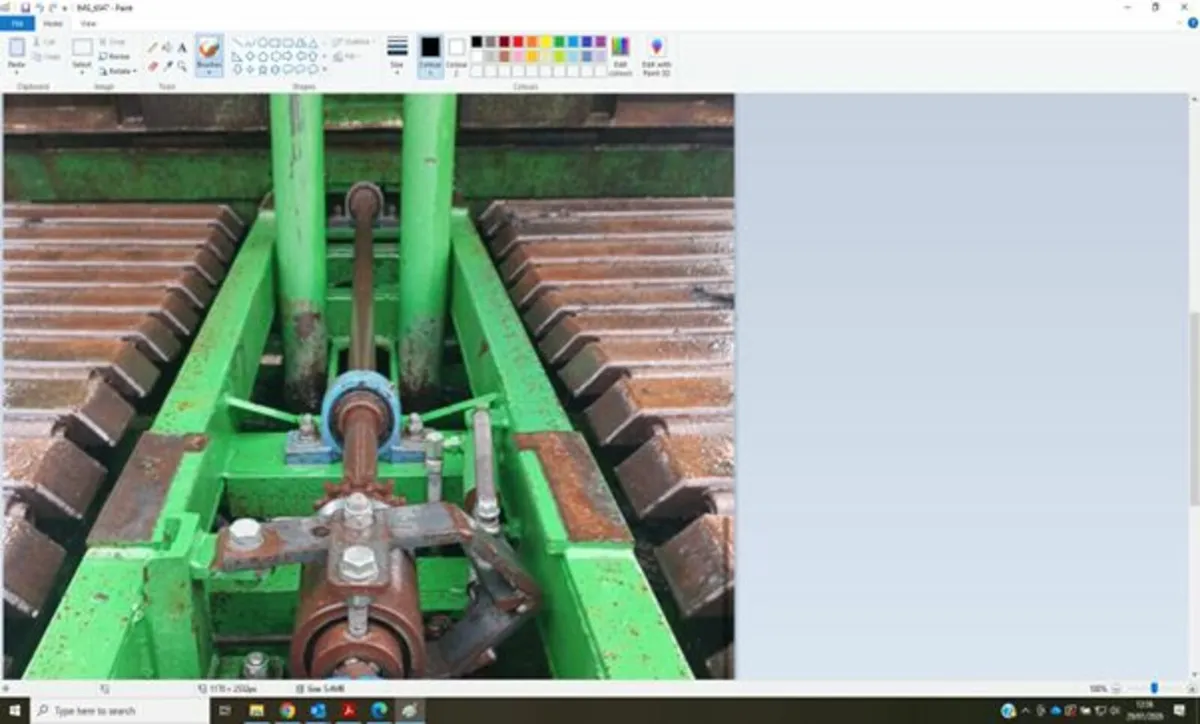The height and width of the screenshot is (724, 1200).
Task: Open the Size dropdown
Action: (396, 55)
